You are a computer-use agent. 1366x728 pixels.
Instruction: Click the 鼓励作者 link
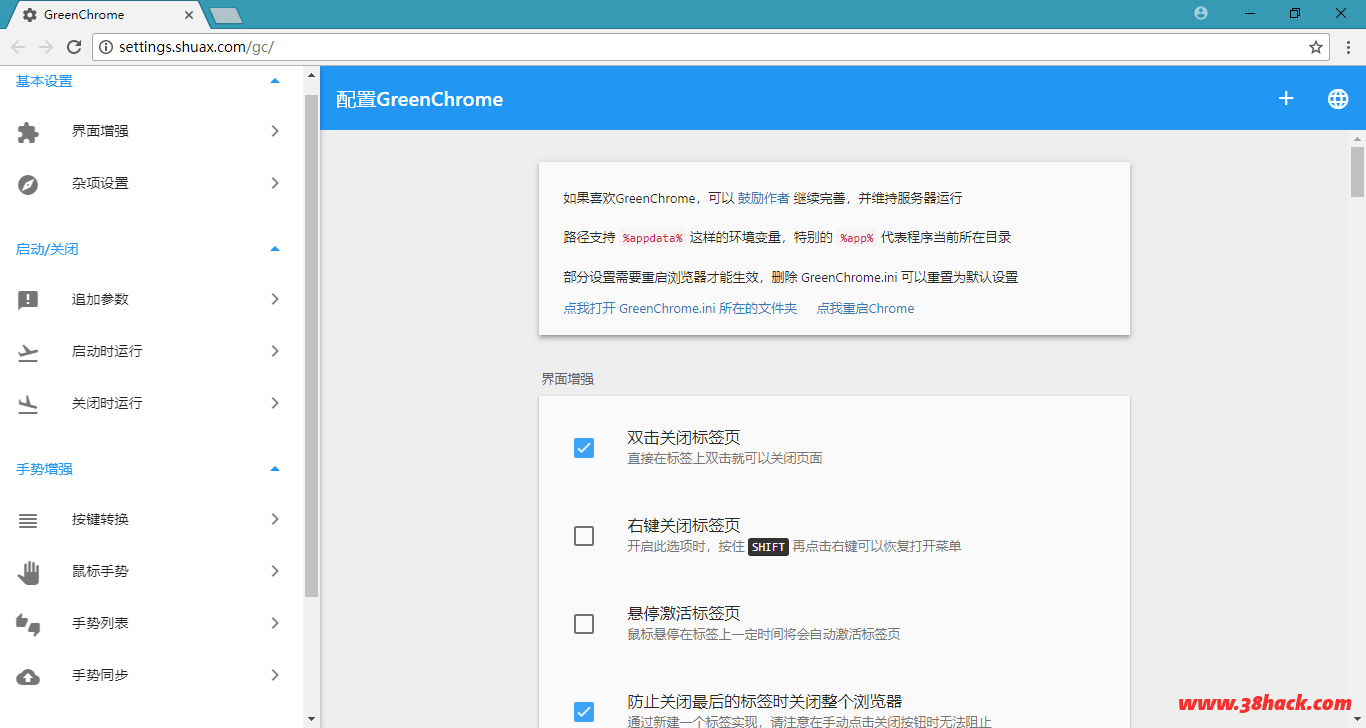[x=763, y=198]
